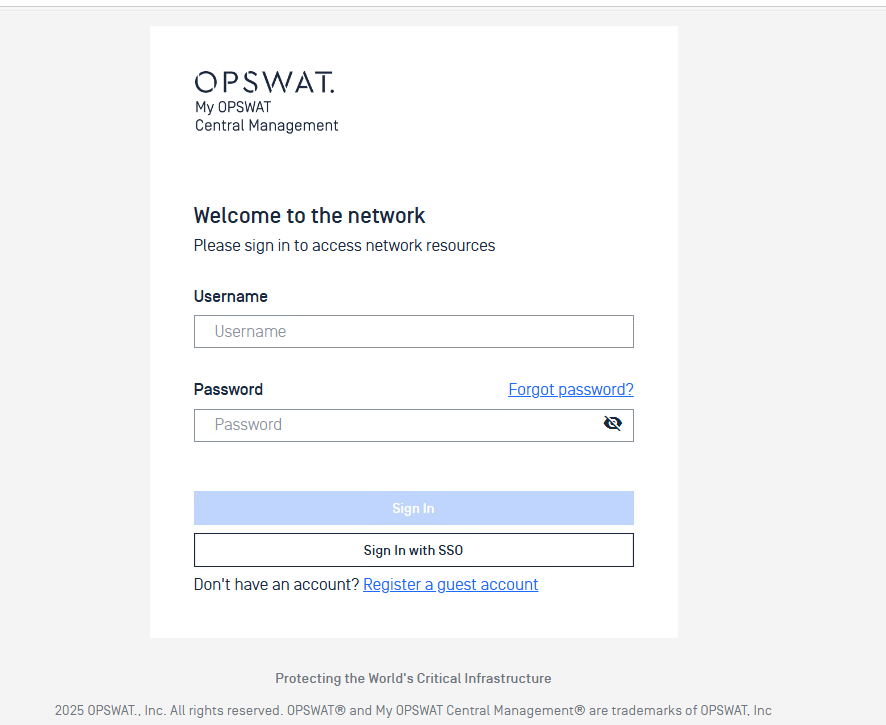
Task: Select the Welcome to the network heading
Action: pyautogui.click(x=309, y=216)
